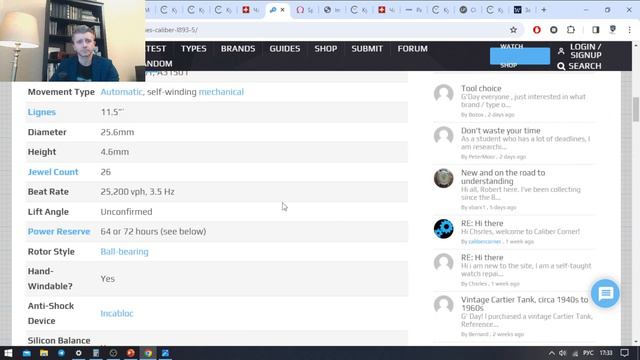This screenshot has width=640, height=360.
Task: Open File Explorer from the taskbar
Action: (44, 353)
